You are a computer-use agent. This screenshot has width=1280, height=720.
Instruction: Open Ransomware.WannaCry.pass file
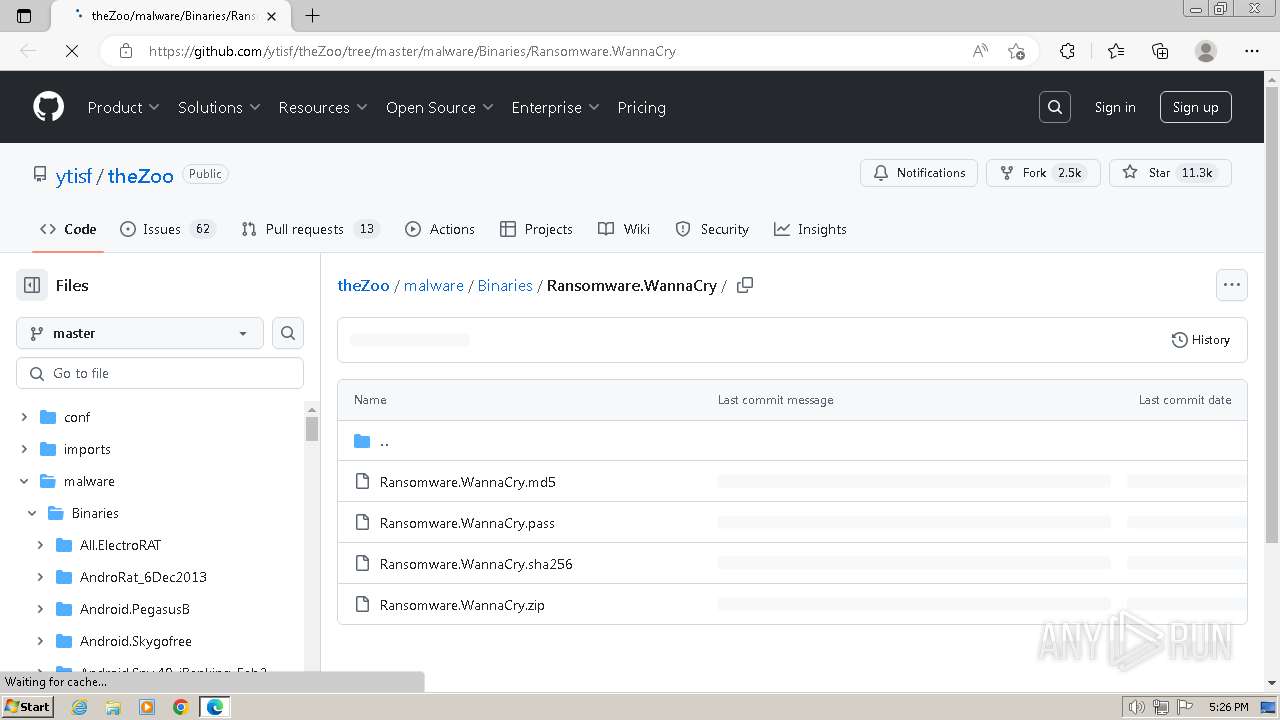click(467, 523)
